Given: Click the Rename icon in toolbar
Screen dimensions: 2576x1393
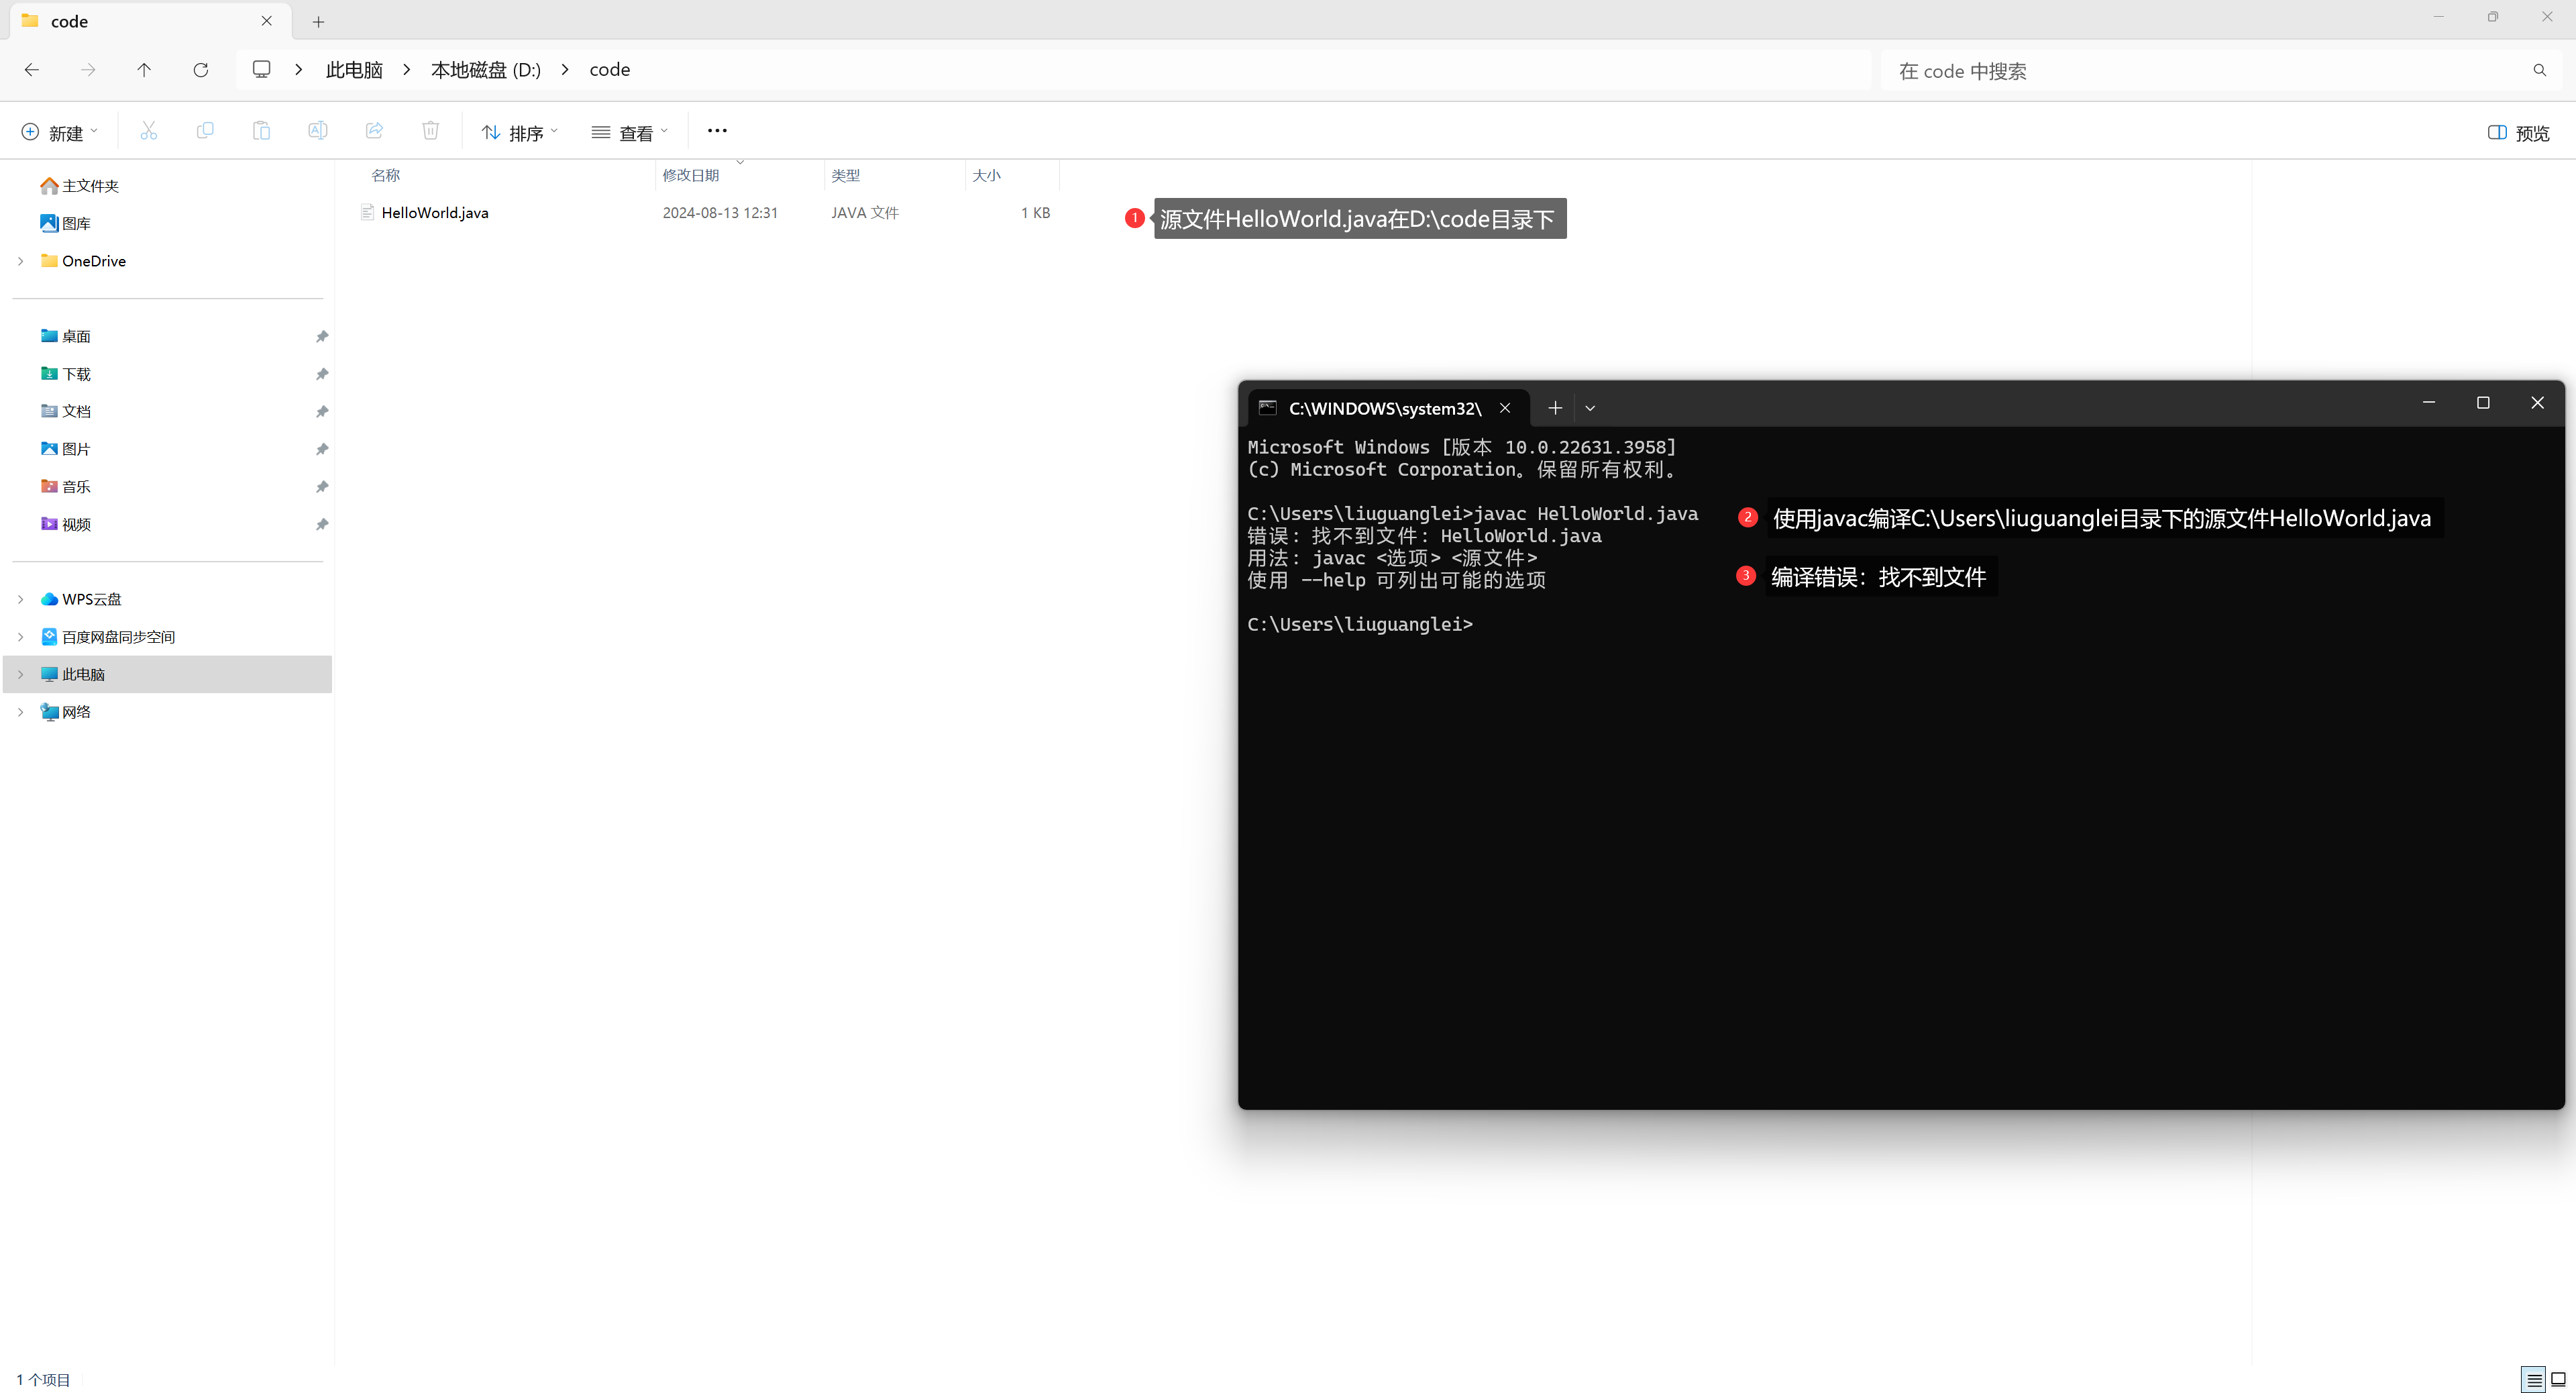Looking at the screenshot, I should [317, 131].
